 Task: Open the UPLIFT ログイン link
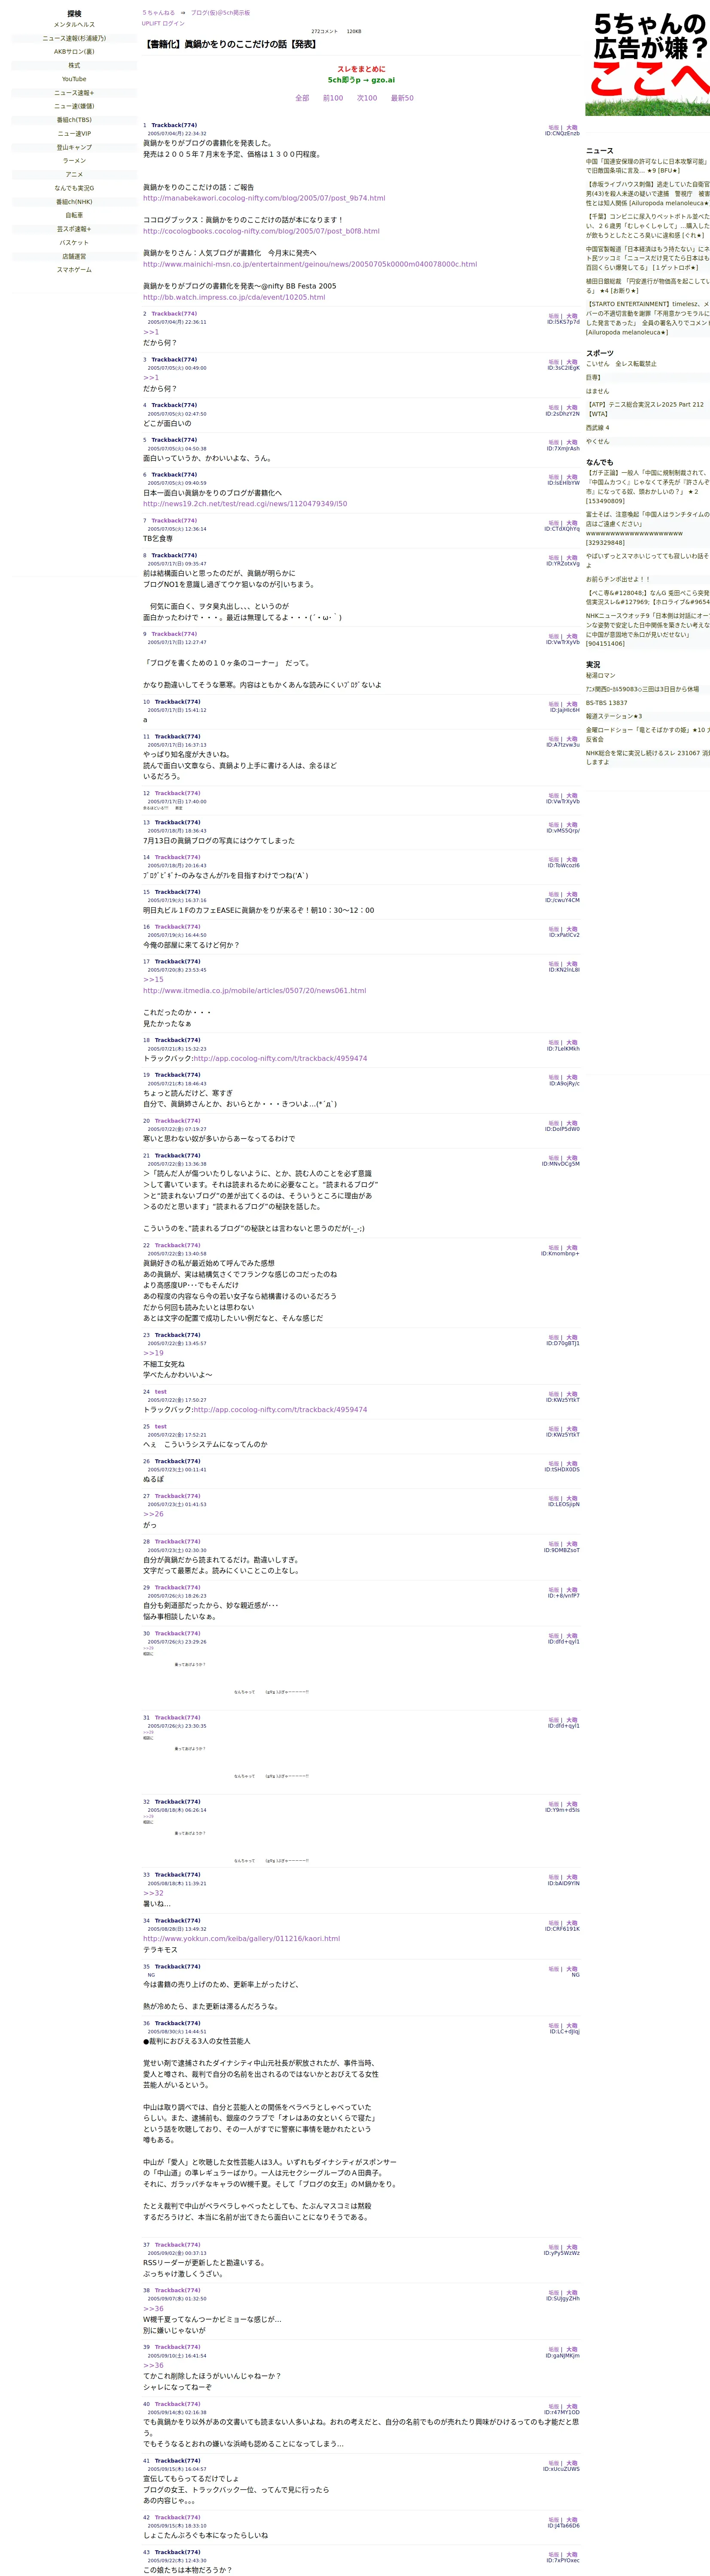(163, 23)
